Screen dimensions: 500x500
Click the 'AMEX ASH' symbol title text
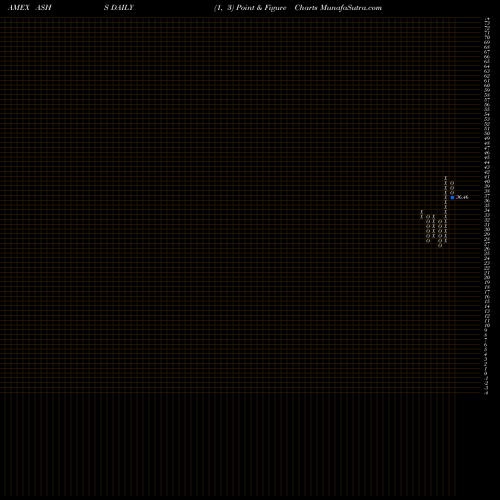[30, 8]
